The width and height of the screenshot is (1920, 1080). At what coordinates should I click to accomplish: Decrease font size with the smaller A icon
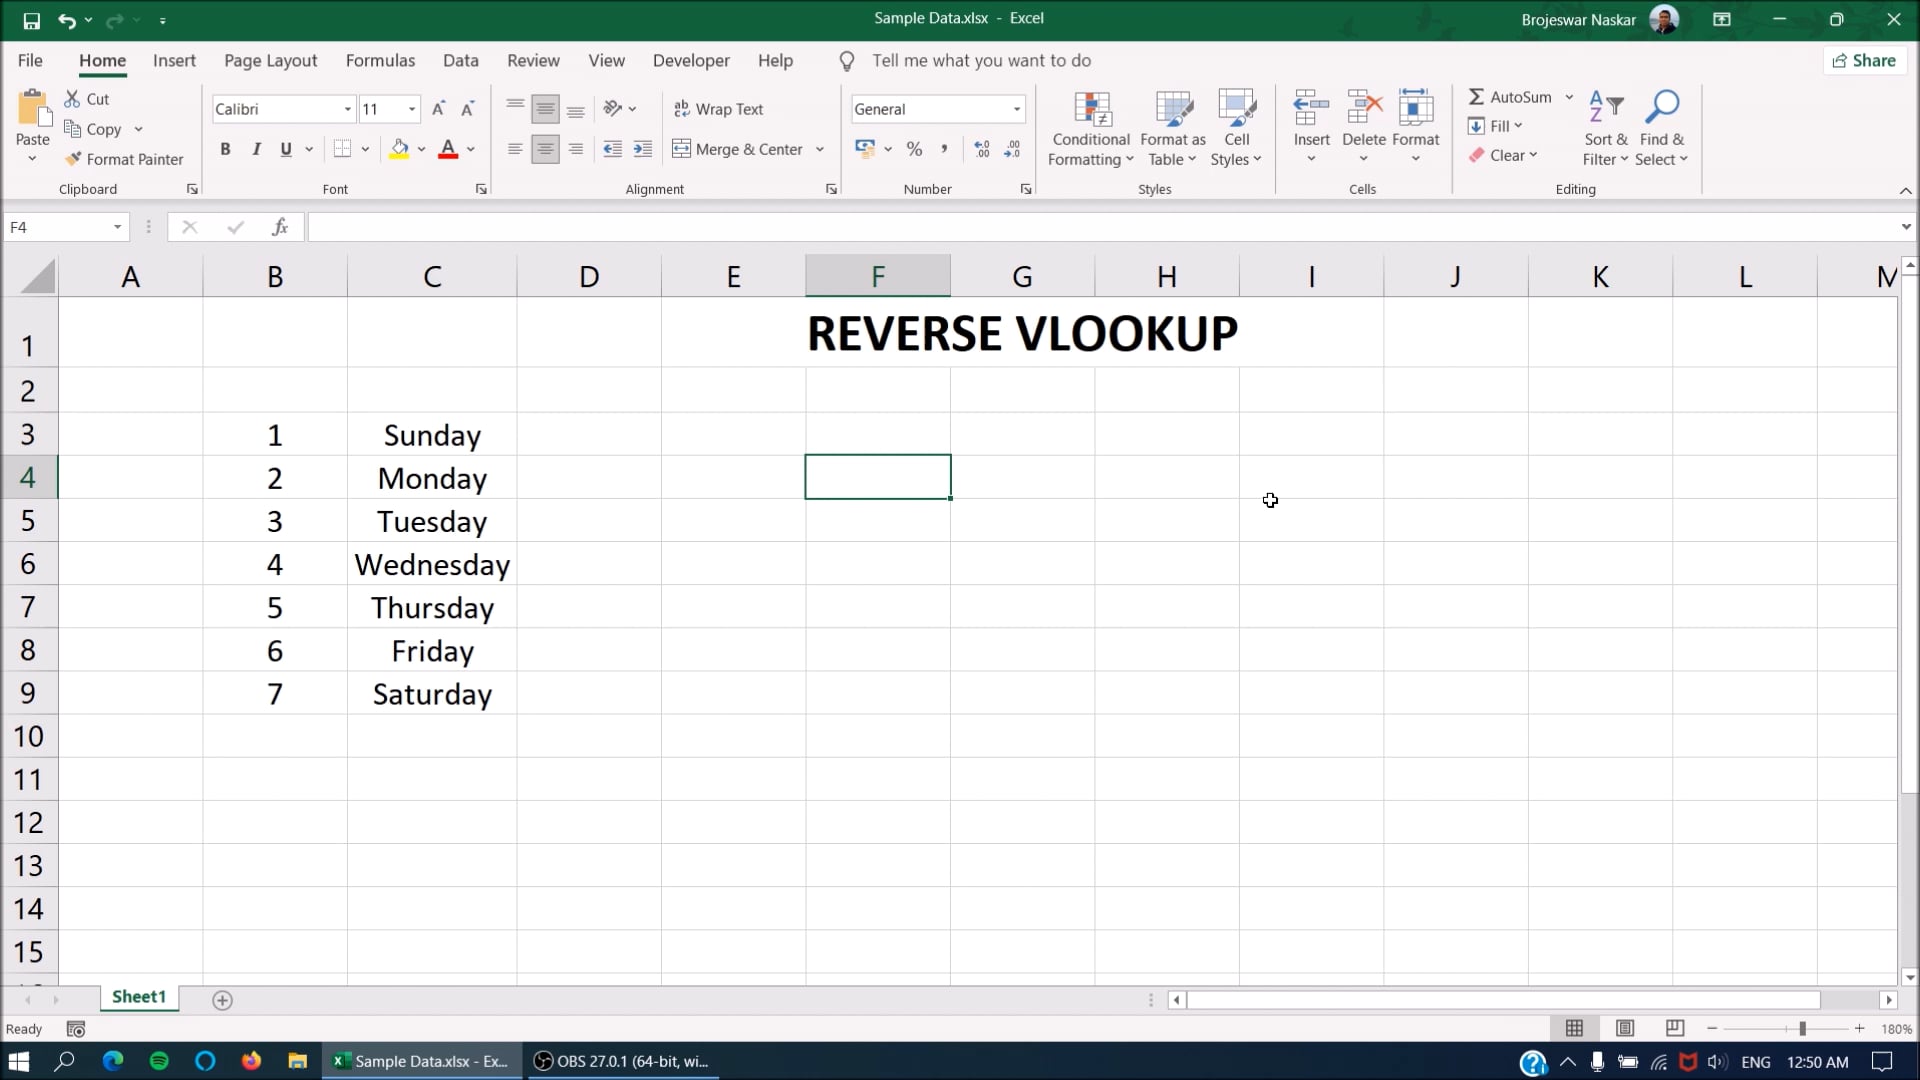click(x=467, y=109)
